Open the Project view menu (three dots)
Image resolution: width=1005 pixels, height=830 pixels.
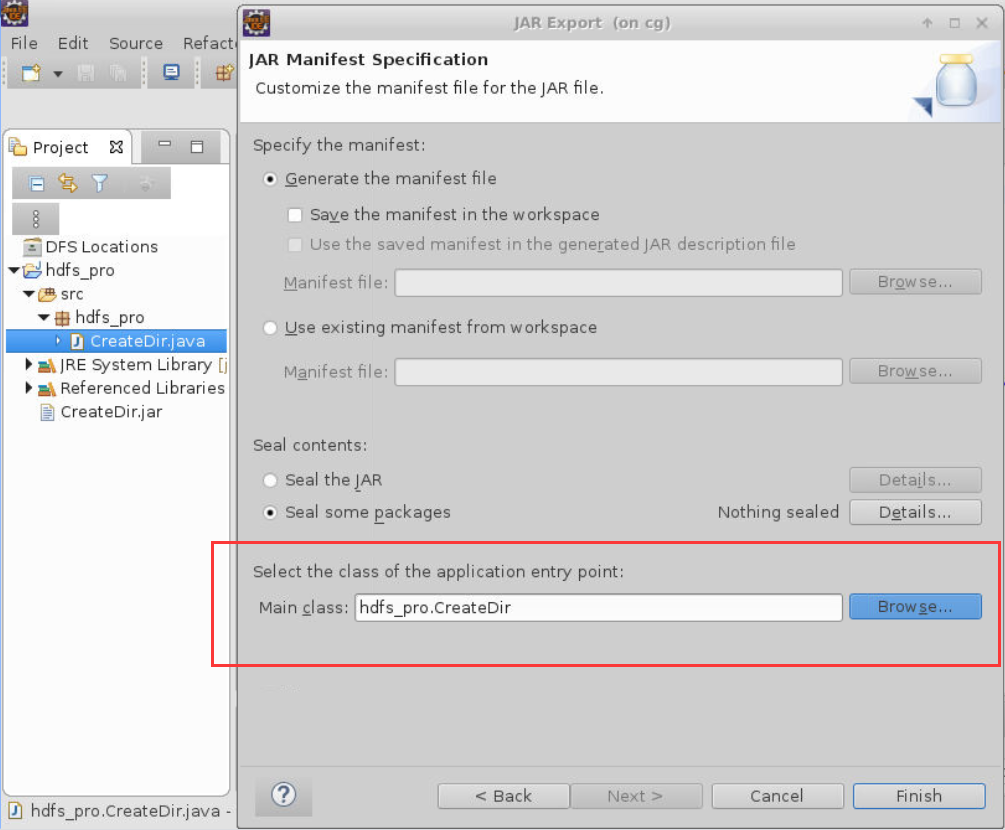pyautogui.click(x=36, y=219)
